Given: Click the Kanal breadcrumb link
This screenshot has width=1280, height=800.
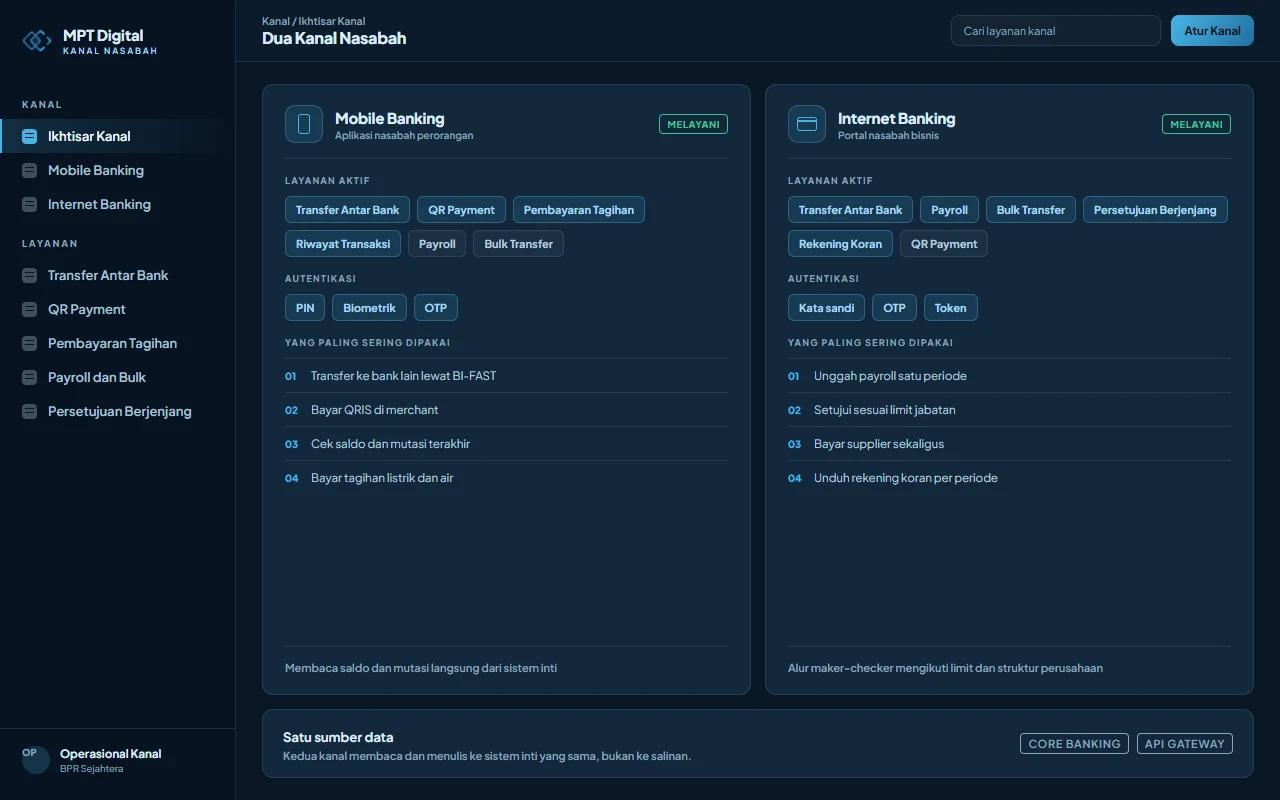Looking at the screenshot, I should click(276, 21).
